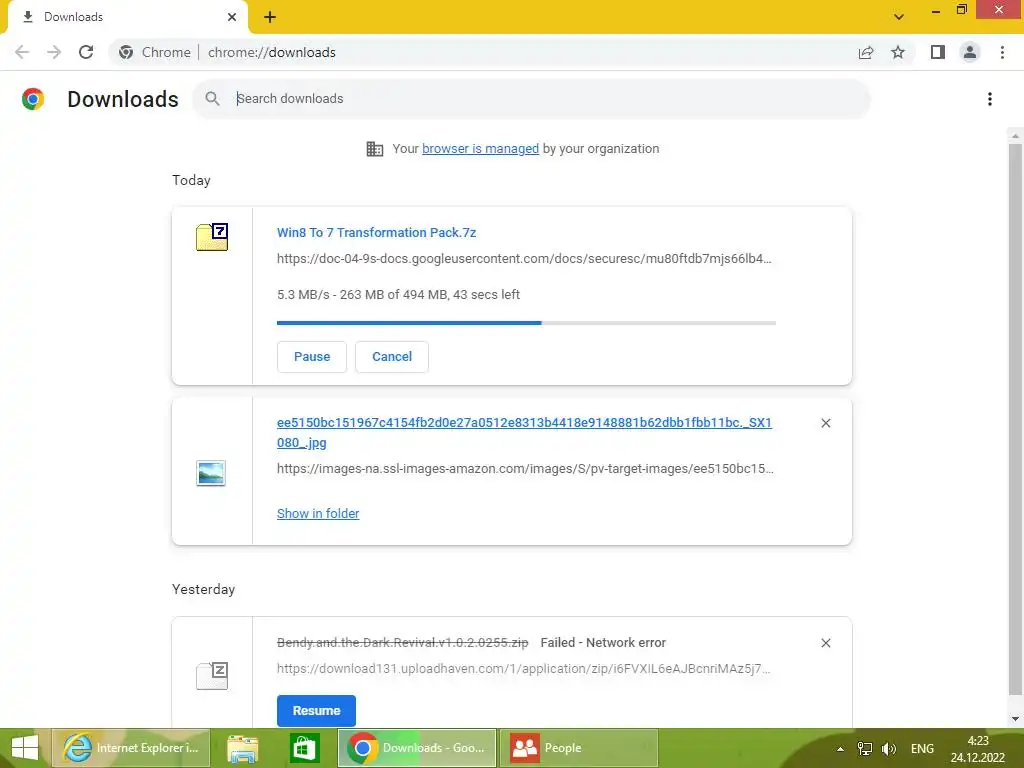This screenshot has width=1024, height=768.
Task: Click the images-na.ssl-images-amazon URL text
Action: pyautogui.click(x=525, y=469)
